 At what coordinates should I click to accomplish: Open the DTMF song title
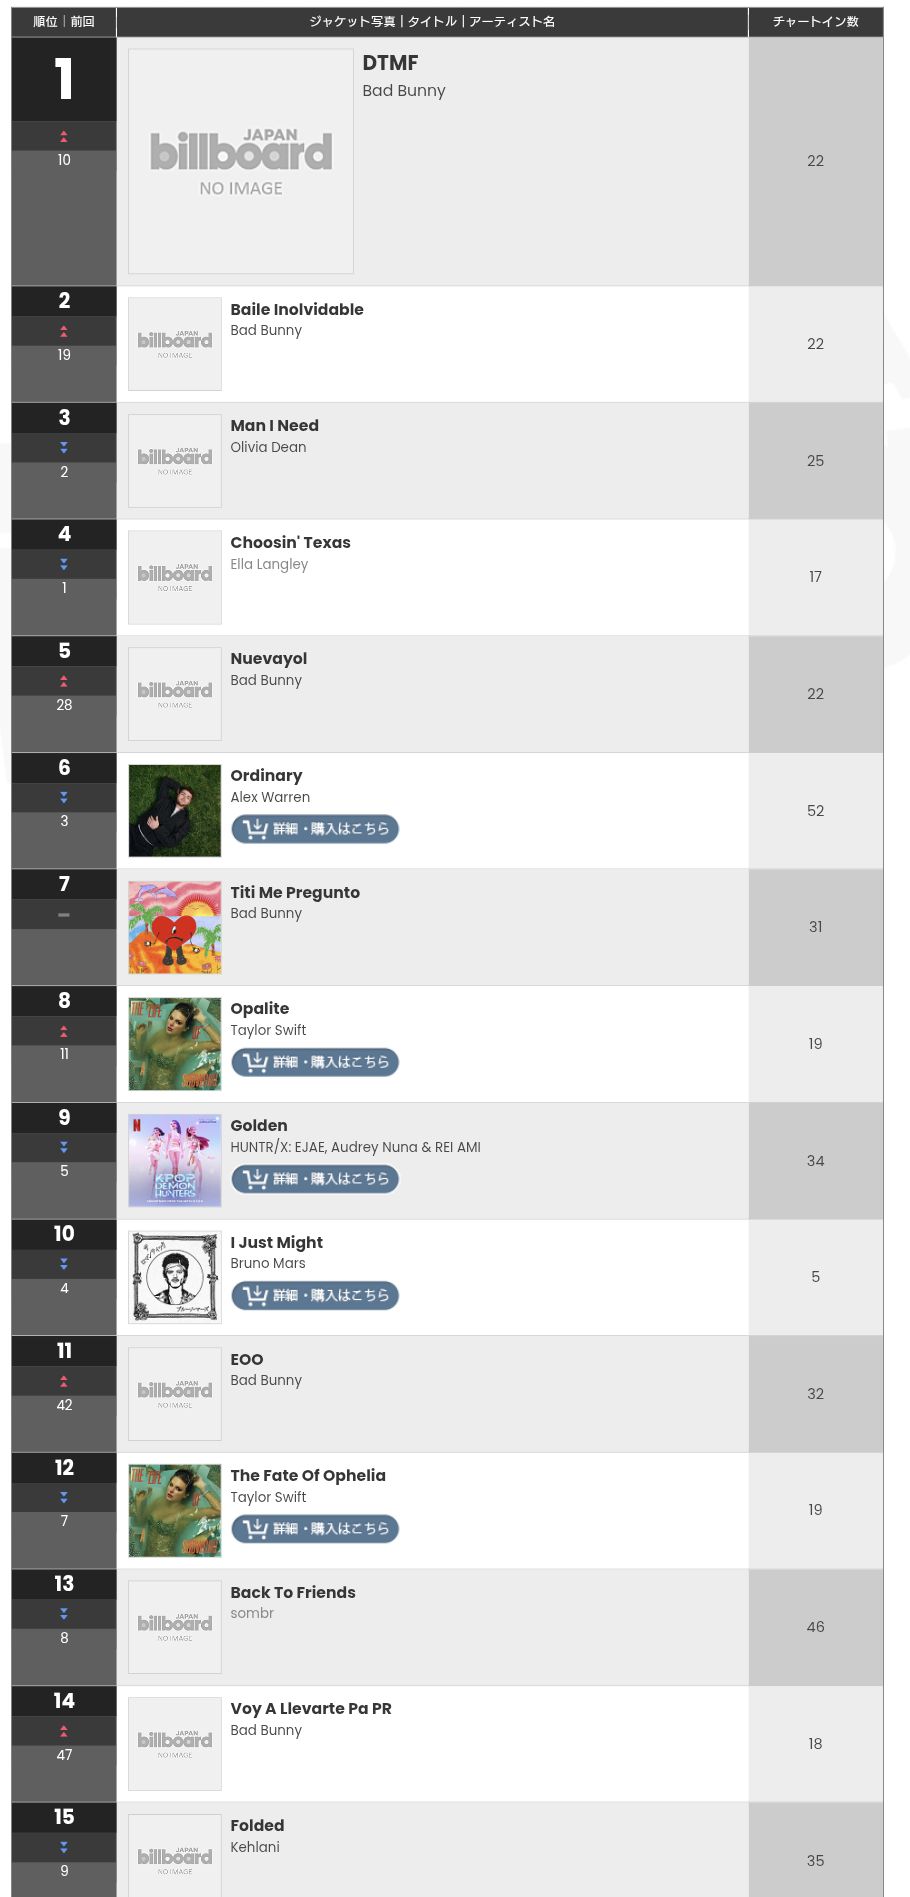coord(390,63)
